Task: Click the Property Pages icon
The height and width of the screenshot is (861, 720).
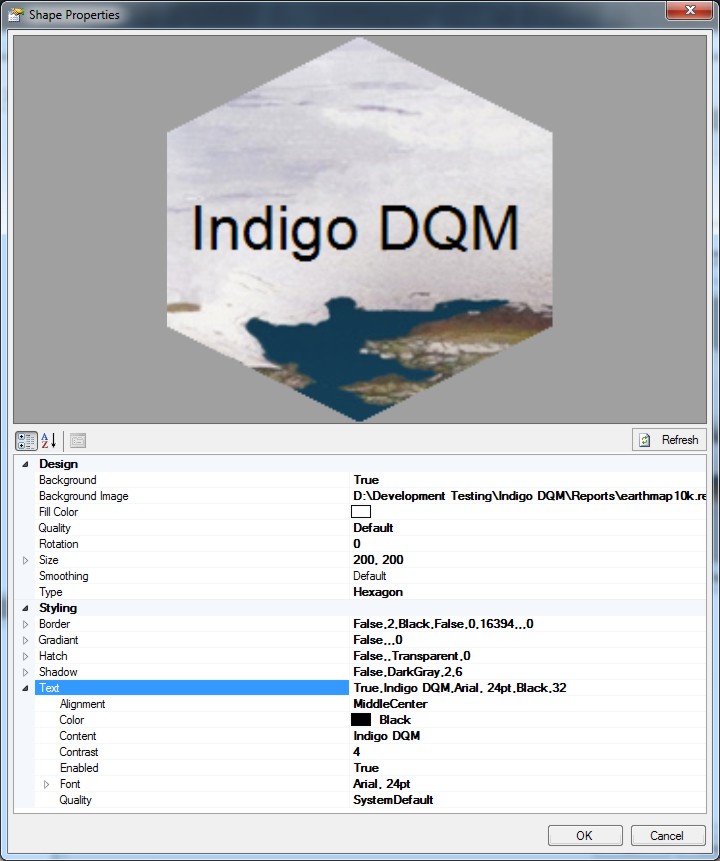Action: click(x=78, y=440)
